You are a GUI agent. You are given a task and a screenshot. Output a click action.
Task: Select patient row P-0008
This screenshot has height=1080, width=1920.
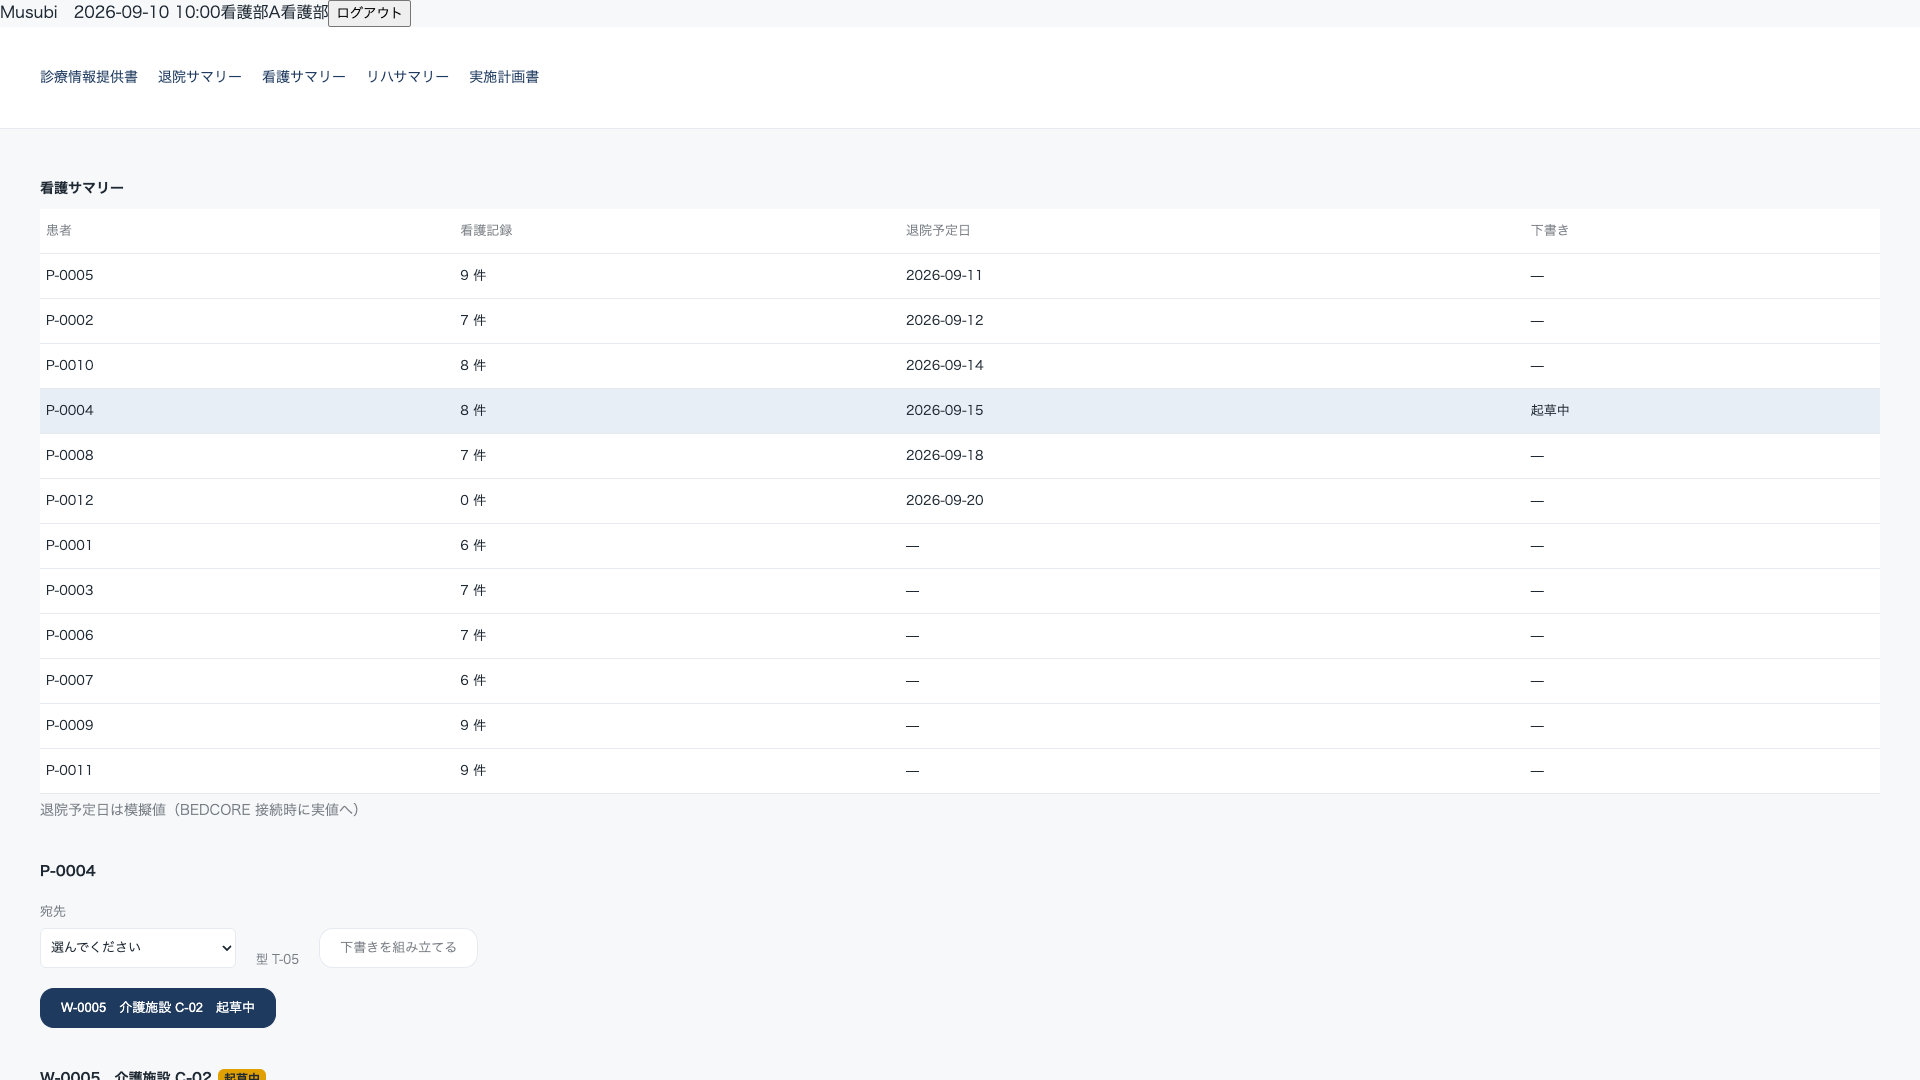point(960,456)
